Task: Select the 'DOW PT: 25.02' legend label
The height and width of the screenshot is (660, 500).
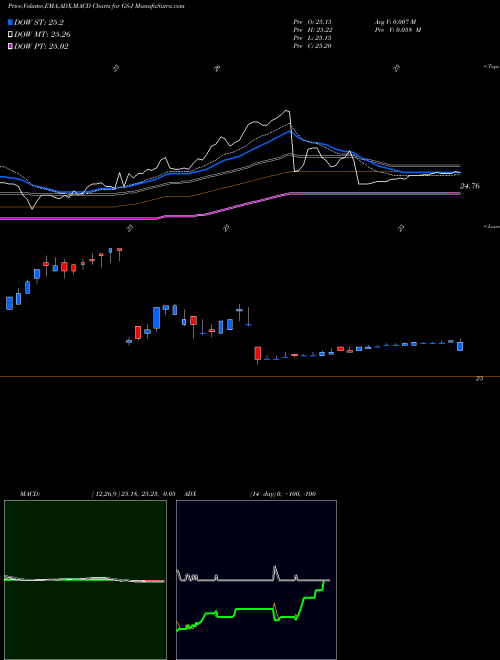Action: pyautogui.click(x=41, y=46)
